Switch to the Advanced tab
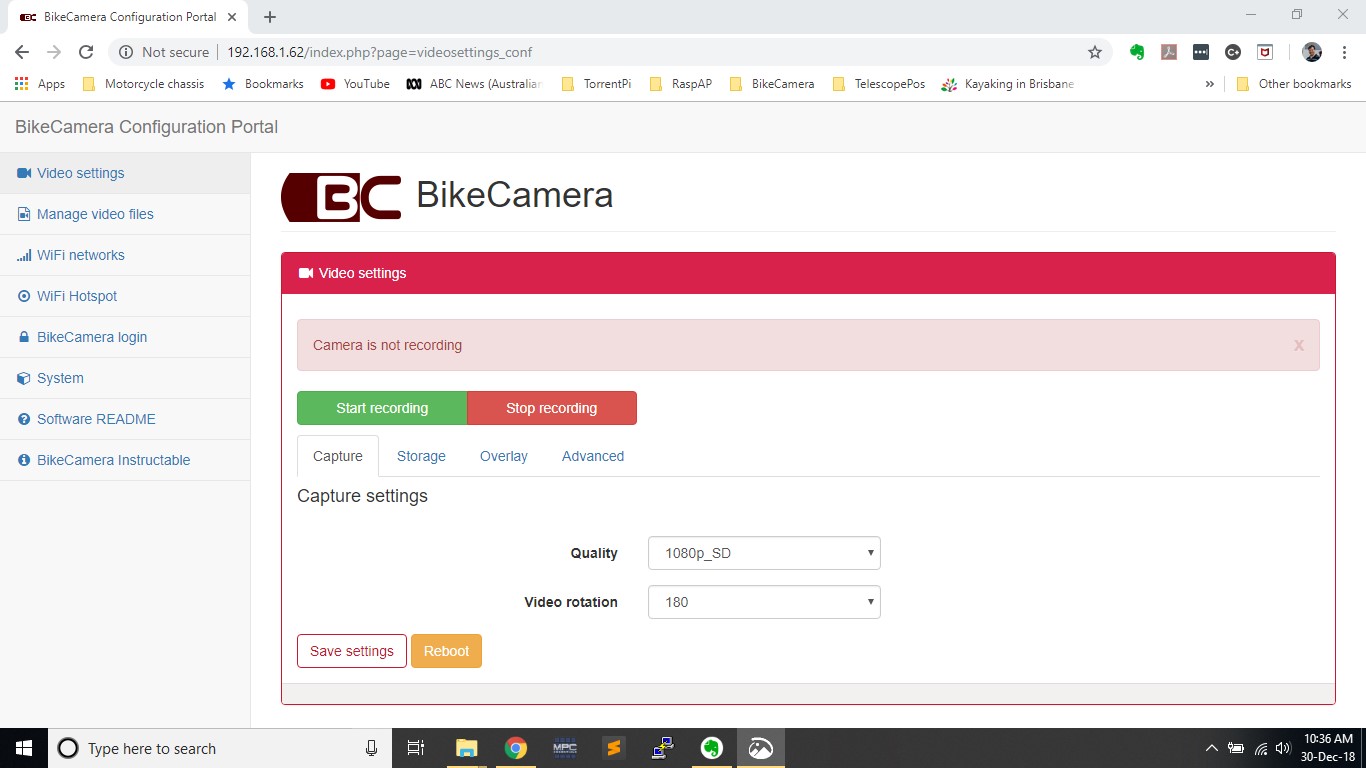Viewport: 1366px width, 768px height. pyautogui.click(x=593, y=456)
